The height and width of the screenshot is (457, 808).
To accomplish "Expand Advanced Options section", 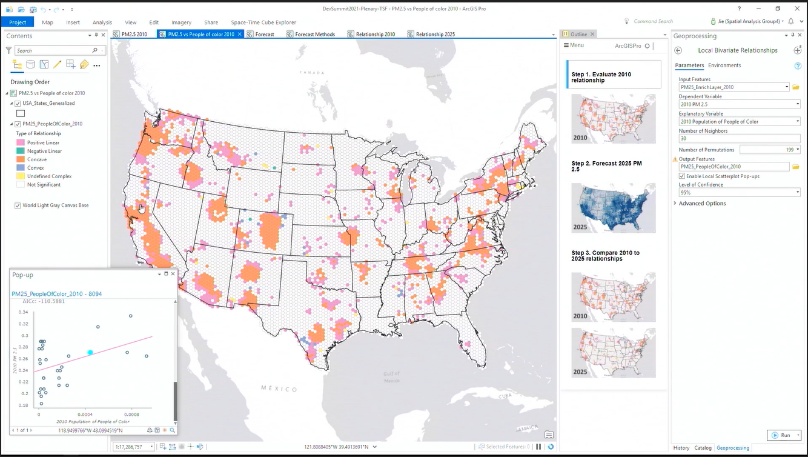I will point(675,204).
